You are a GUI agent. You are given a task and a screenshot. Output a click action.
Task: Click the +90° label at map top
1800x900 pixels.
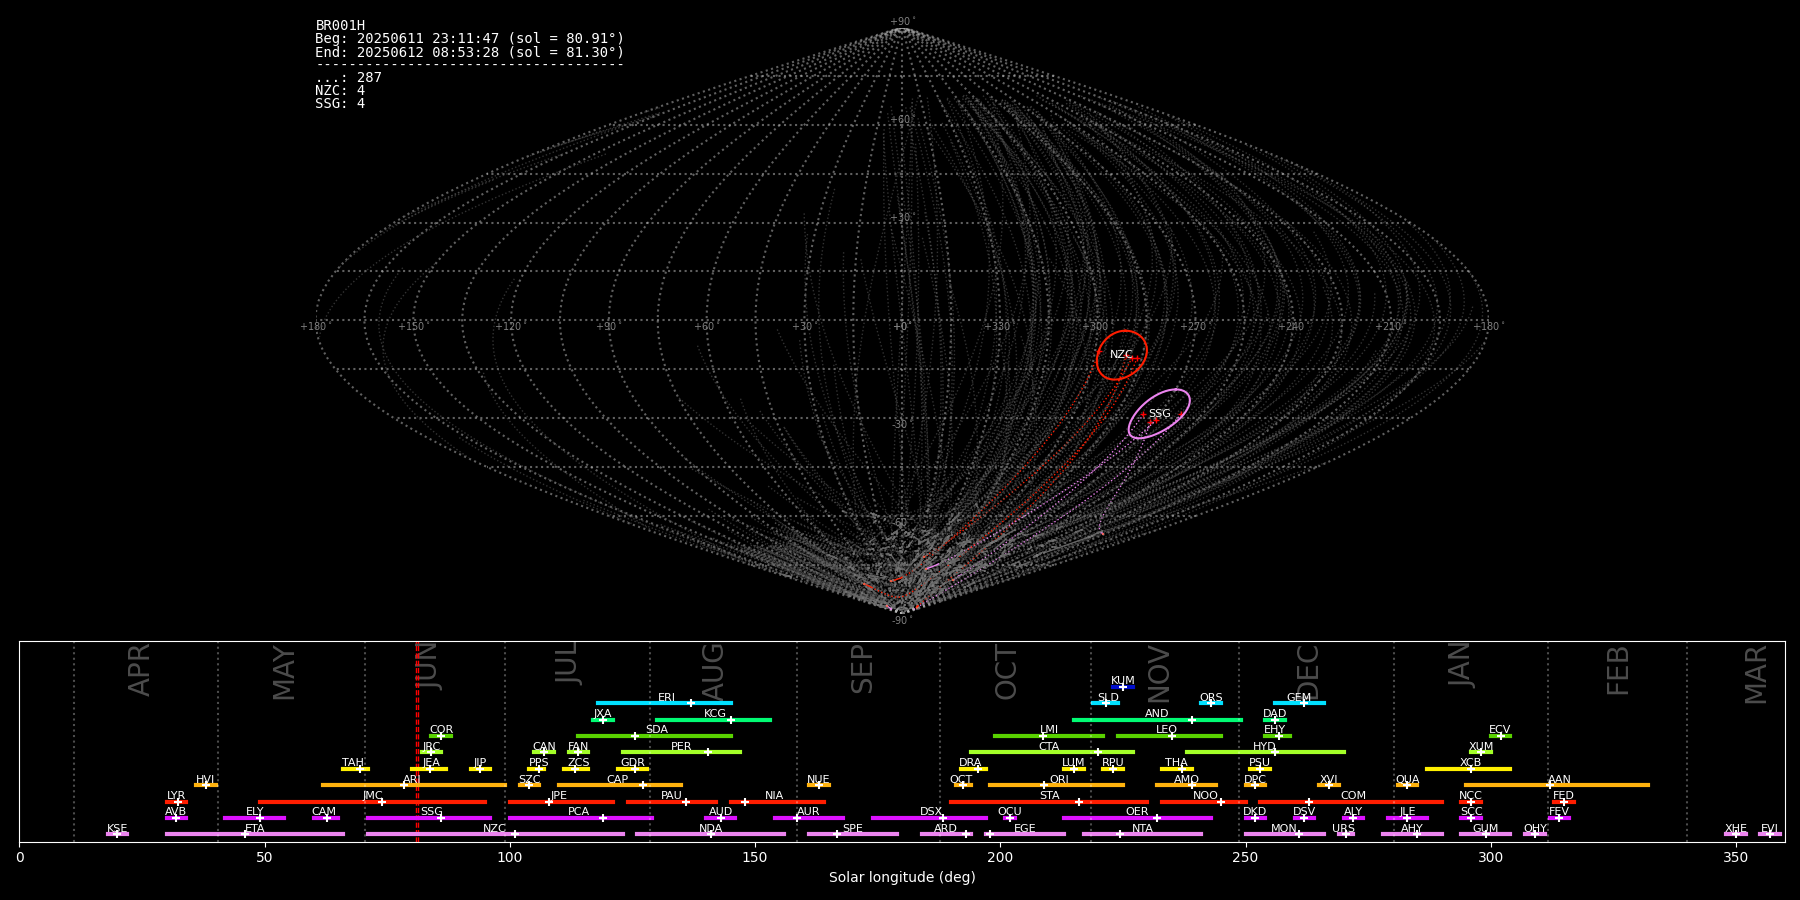pos(902,22)
